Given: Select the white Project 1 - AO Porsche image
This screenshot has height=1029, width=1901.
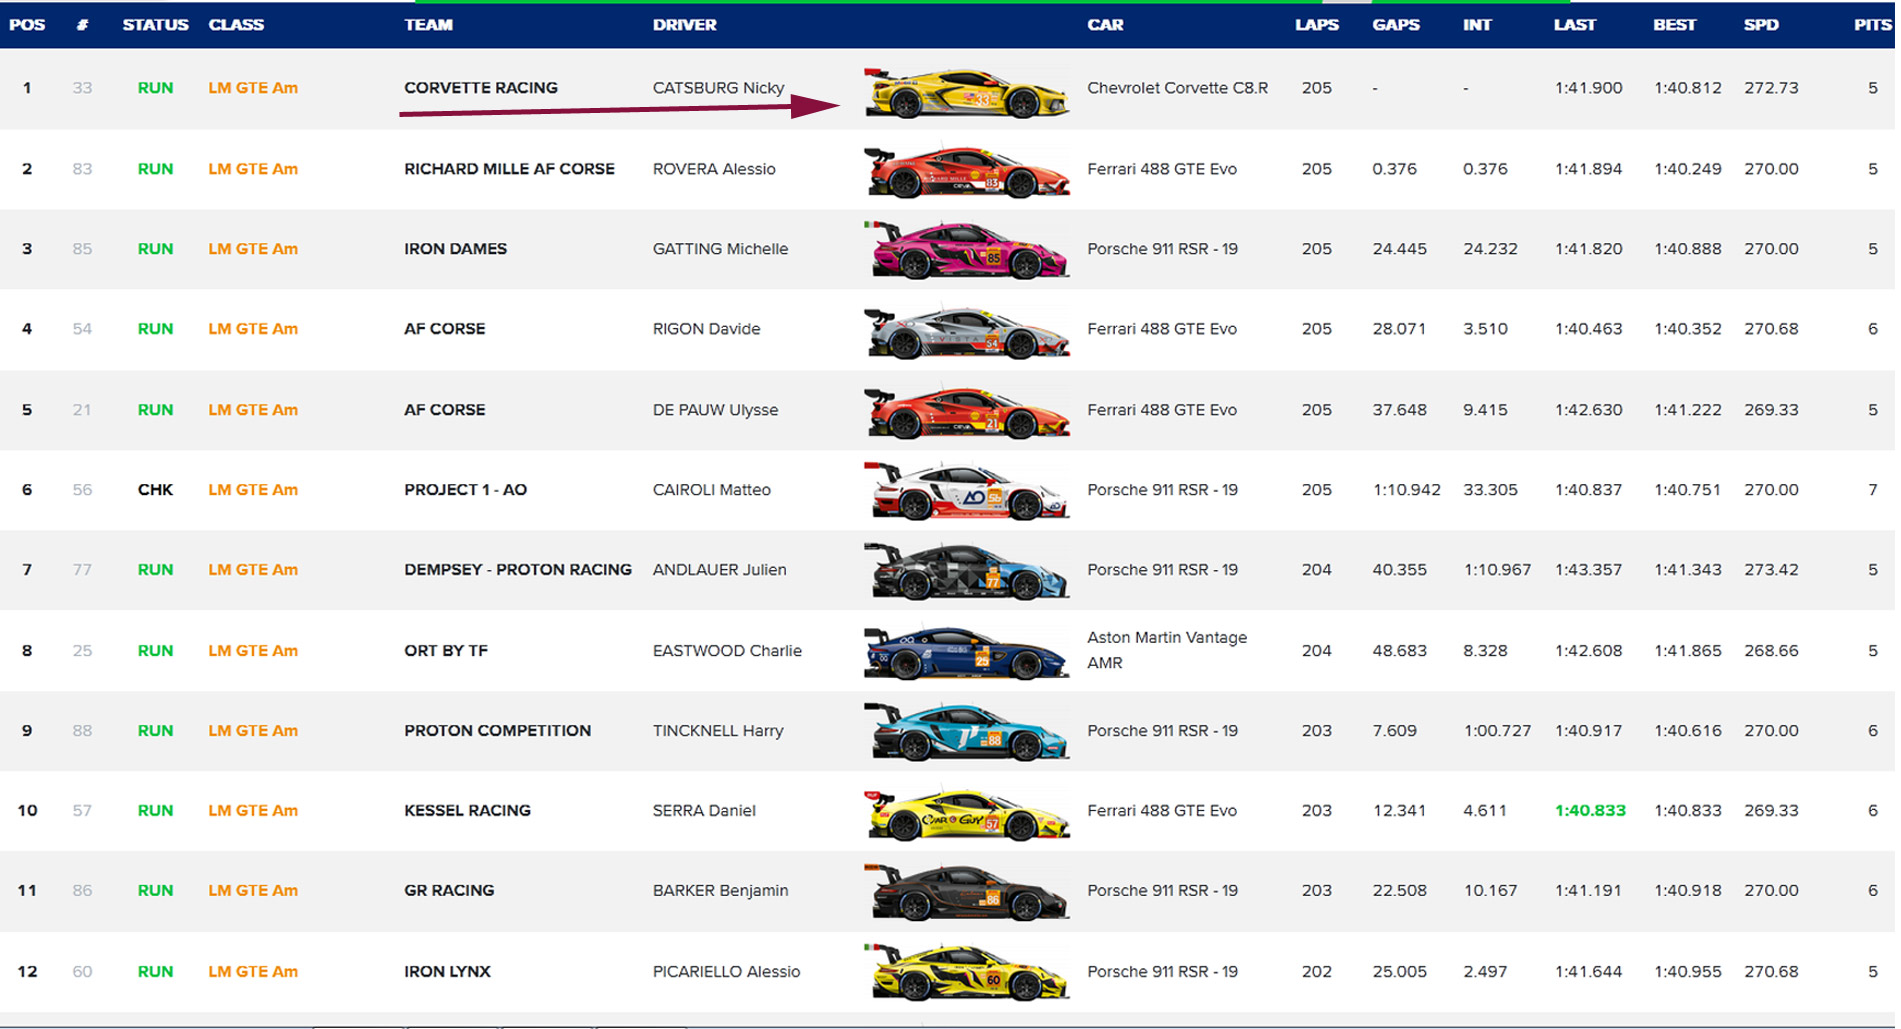Looking at the screenshot, I should tap(966, 492).
